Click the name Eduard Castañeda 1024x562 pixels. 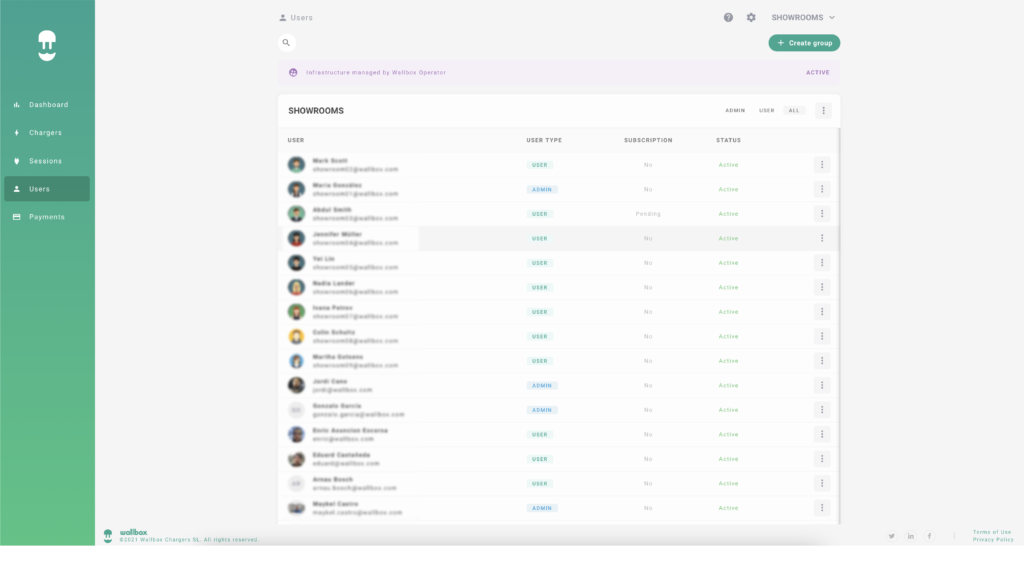341,455
